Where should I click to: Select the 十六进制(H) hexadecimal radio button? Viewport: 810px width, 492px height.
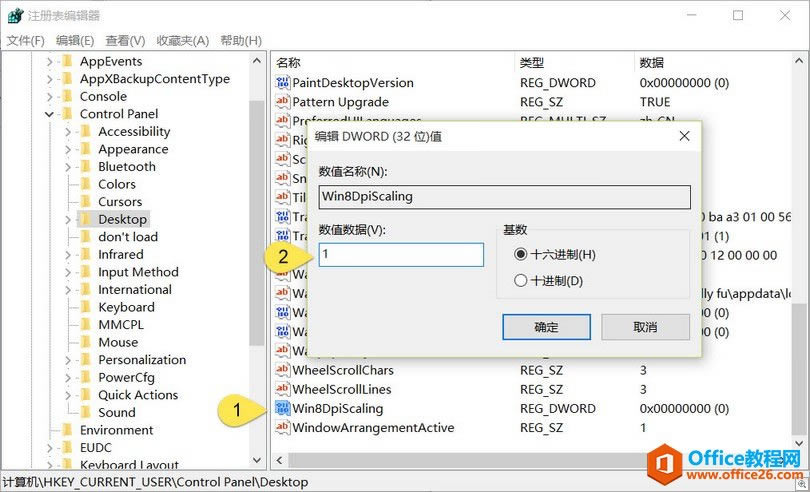click(x=521, y=254)
